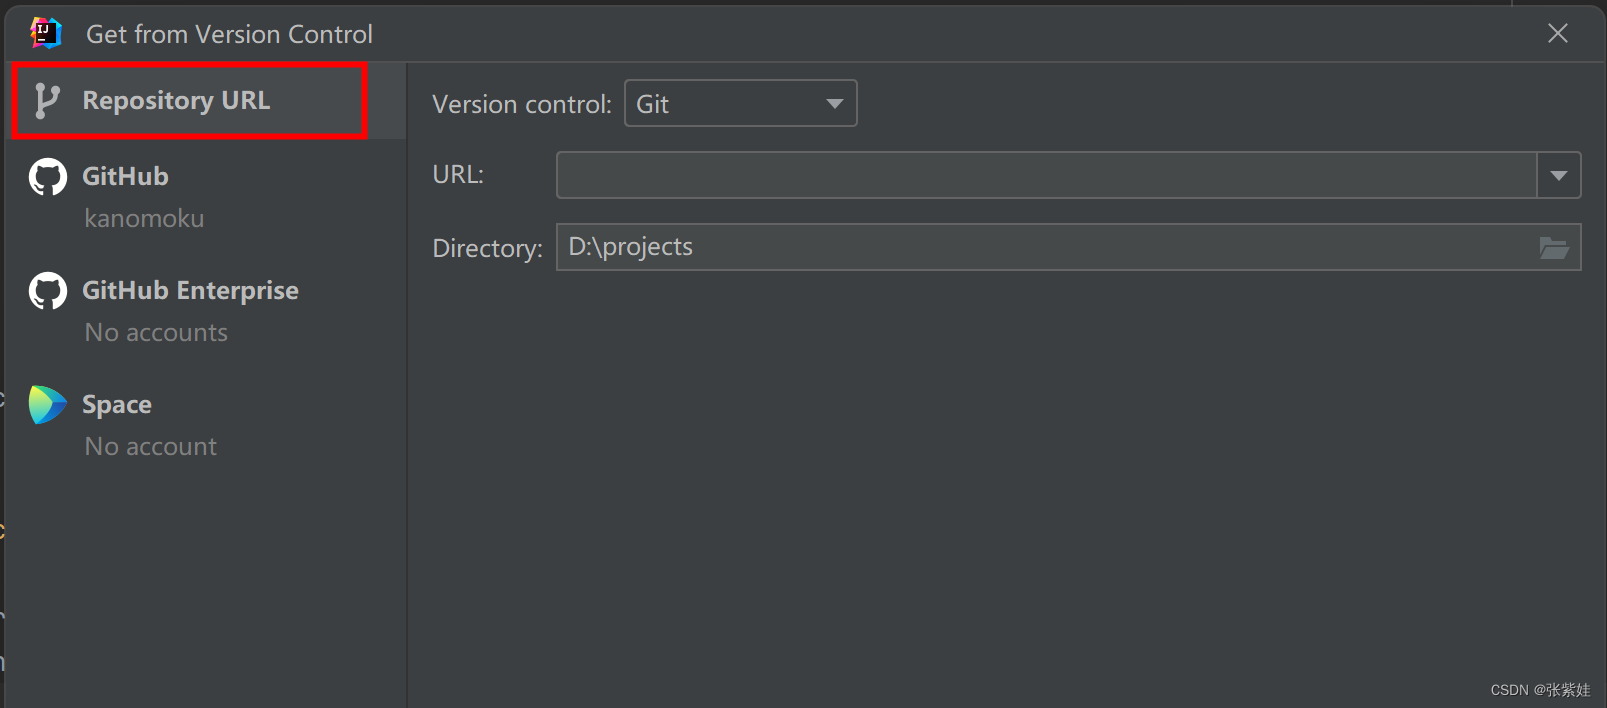1607x708 pixels.
Task: Switch to the GitHub section
Action: click(x=124, y=176)
